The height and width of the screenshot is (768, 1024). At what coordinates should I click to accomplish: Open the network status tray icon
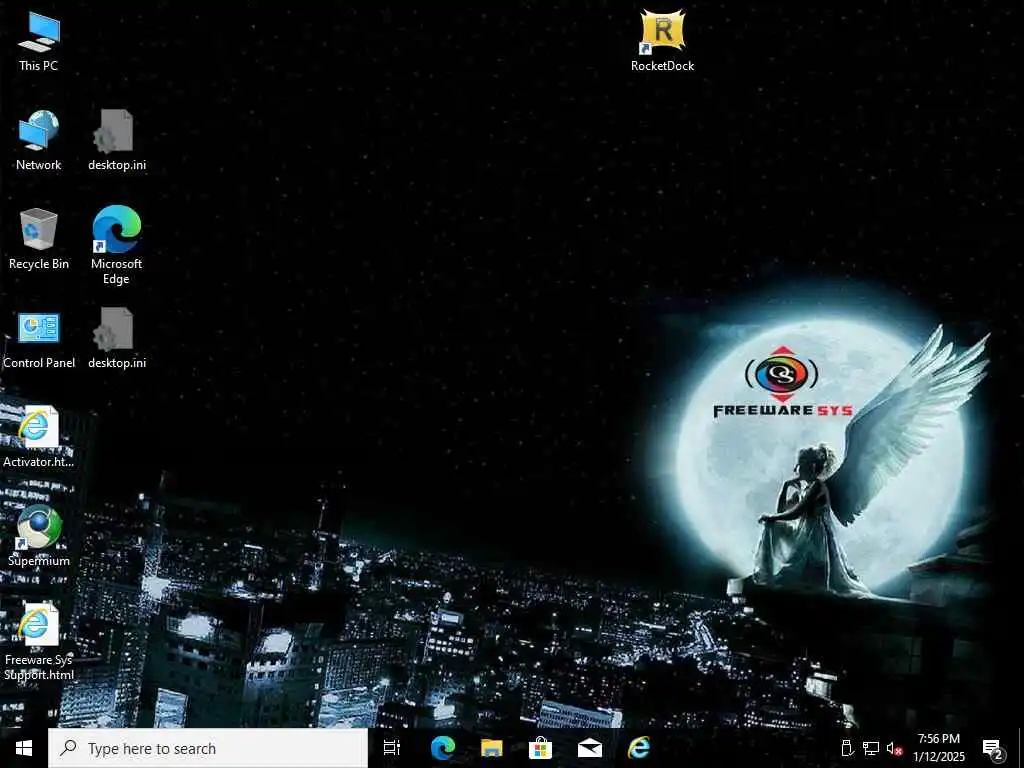pyautogui.click(x=871, y=748)
